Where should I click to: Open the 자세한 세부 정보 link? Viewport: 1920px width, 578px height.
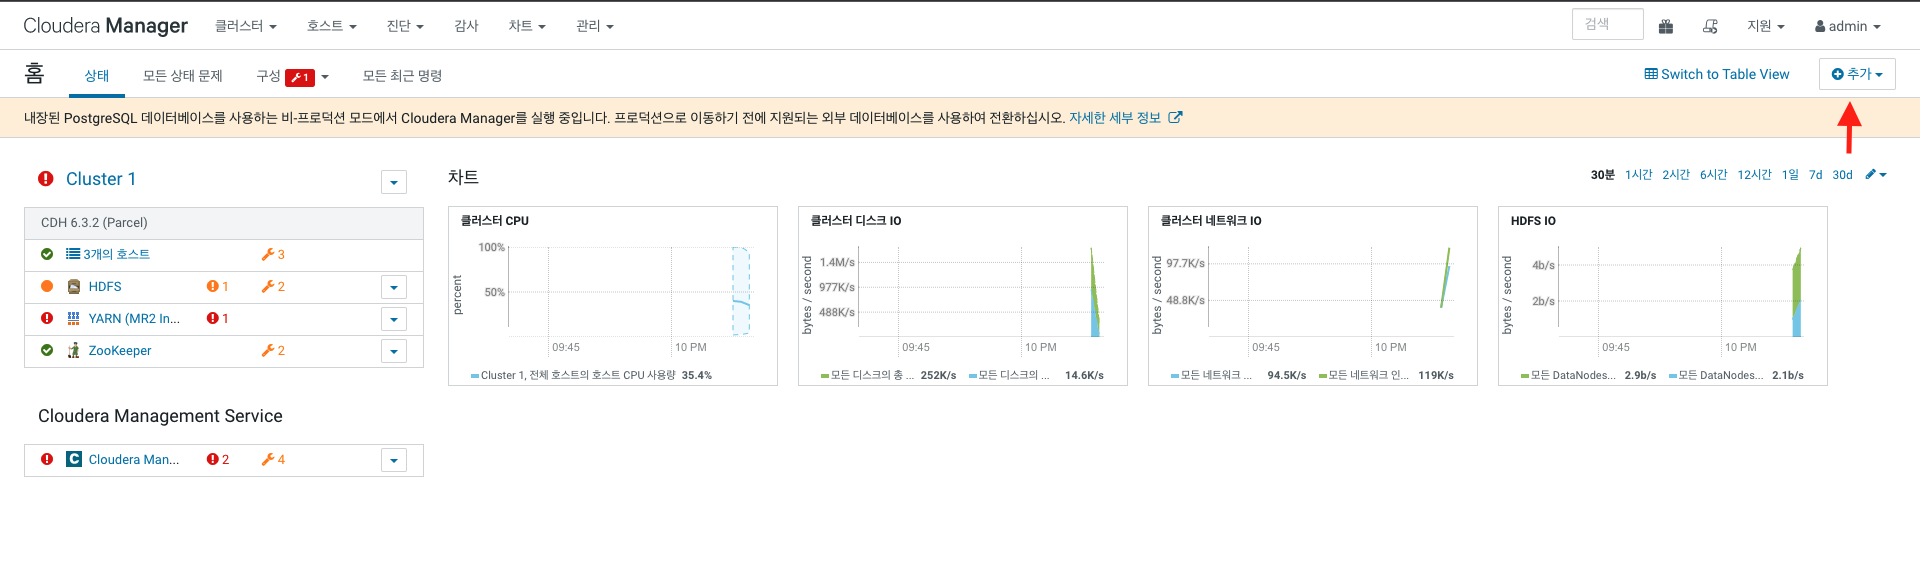point(1115,118)
